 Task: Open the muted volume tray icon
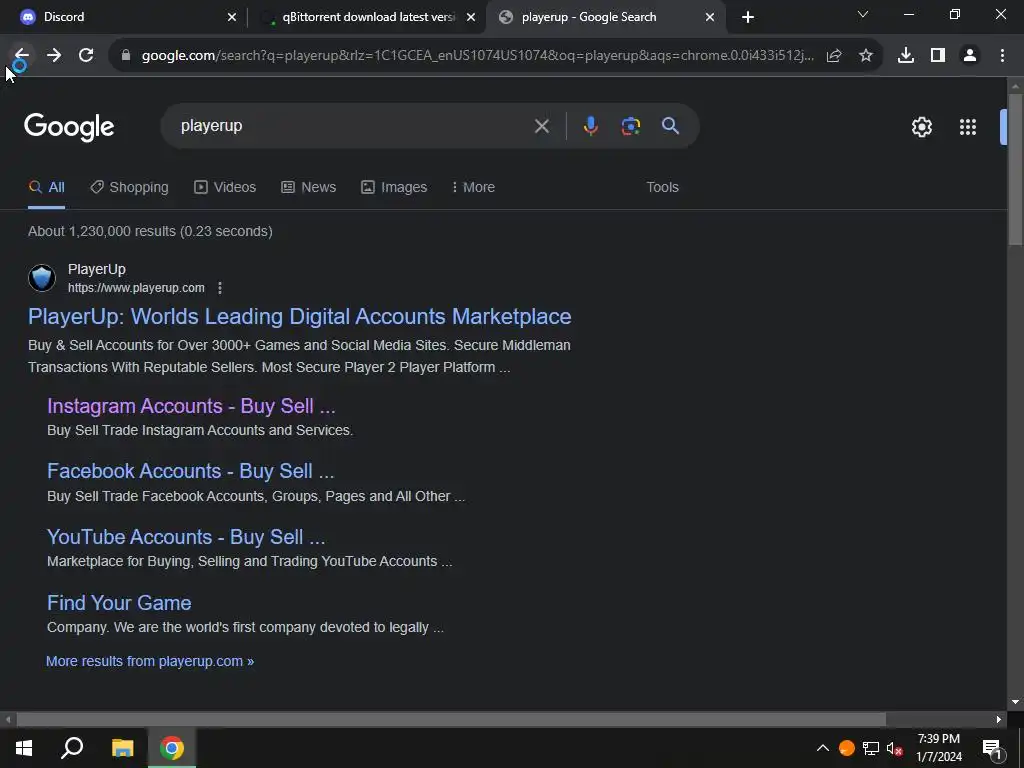pyautogui.click(x=895, y=748)
